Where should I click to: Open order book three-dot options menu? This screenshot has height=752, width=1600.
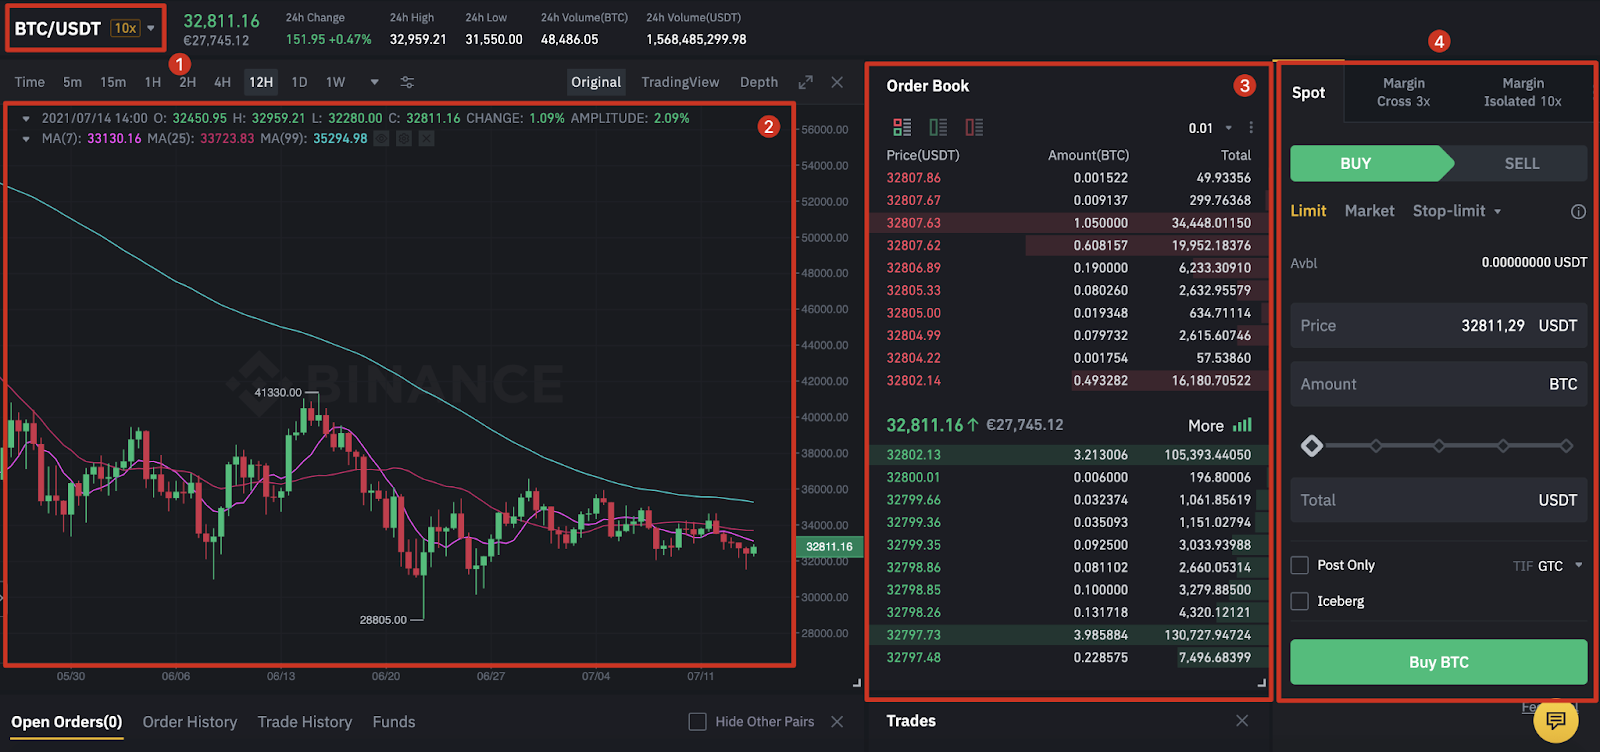[1251, 128]
